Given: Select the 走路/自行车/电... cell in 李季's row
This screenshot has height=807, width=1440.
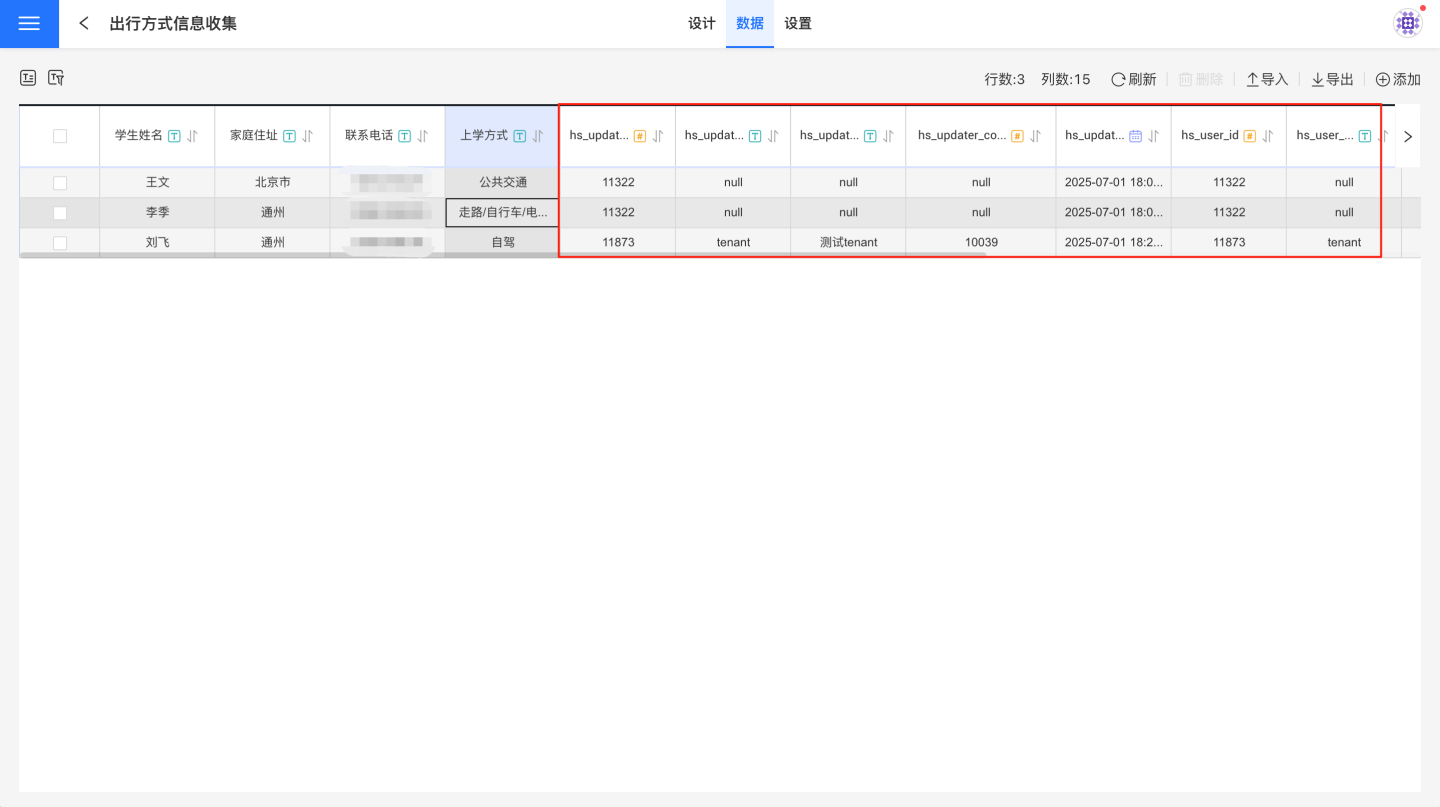Looking at the screenshot, I should pos(502,213).
